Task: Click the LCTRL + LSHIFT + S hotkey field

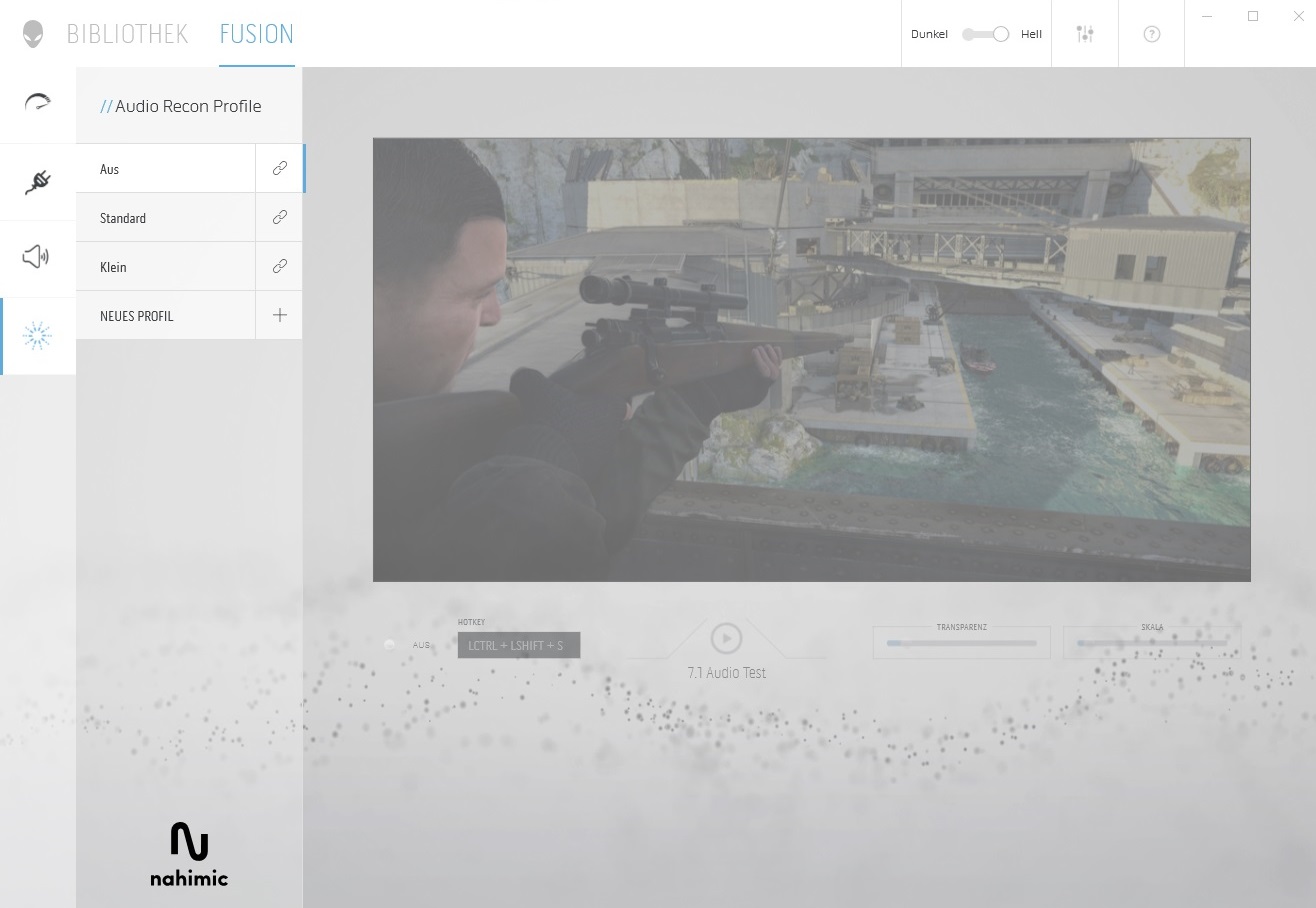Action: (x=519, y=646)
